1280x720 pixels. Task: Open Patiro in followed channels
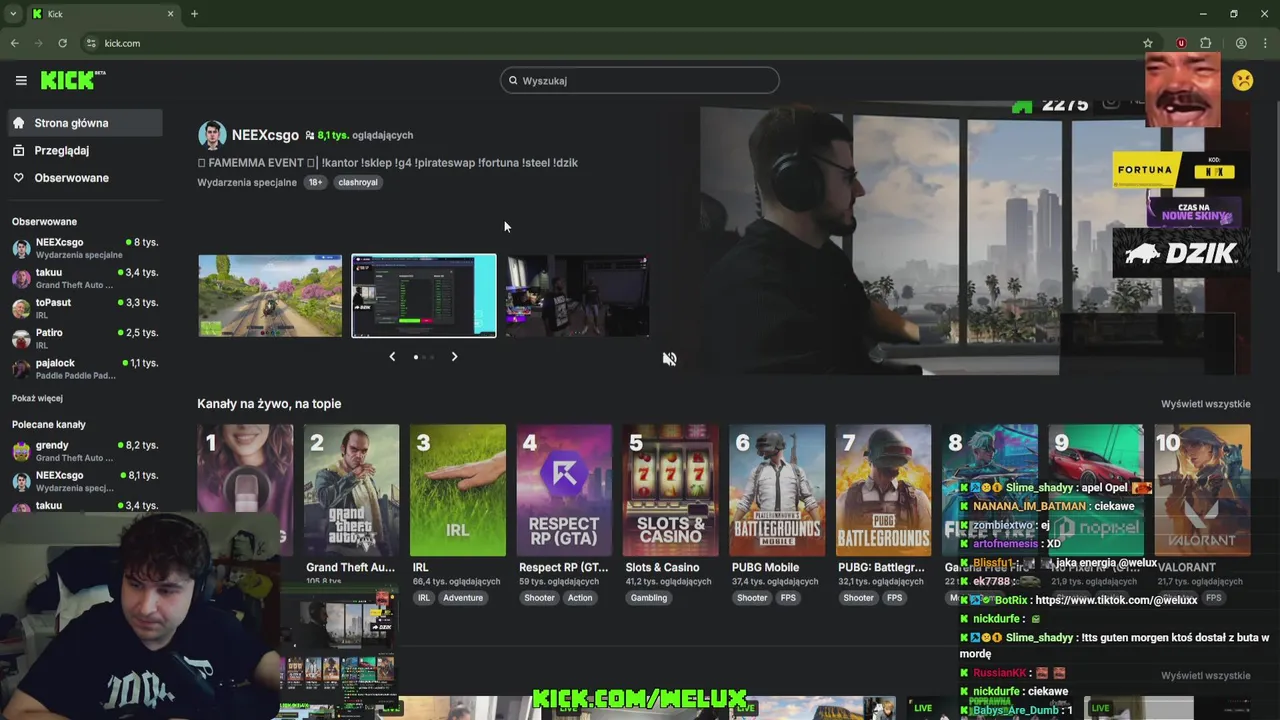click(84, 338)
